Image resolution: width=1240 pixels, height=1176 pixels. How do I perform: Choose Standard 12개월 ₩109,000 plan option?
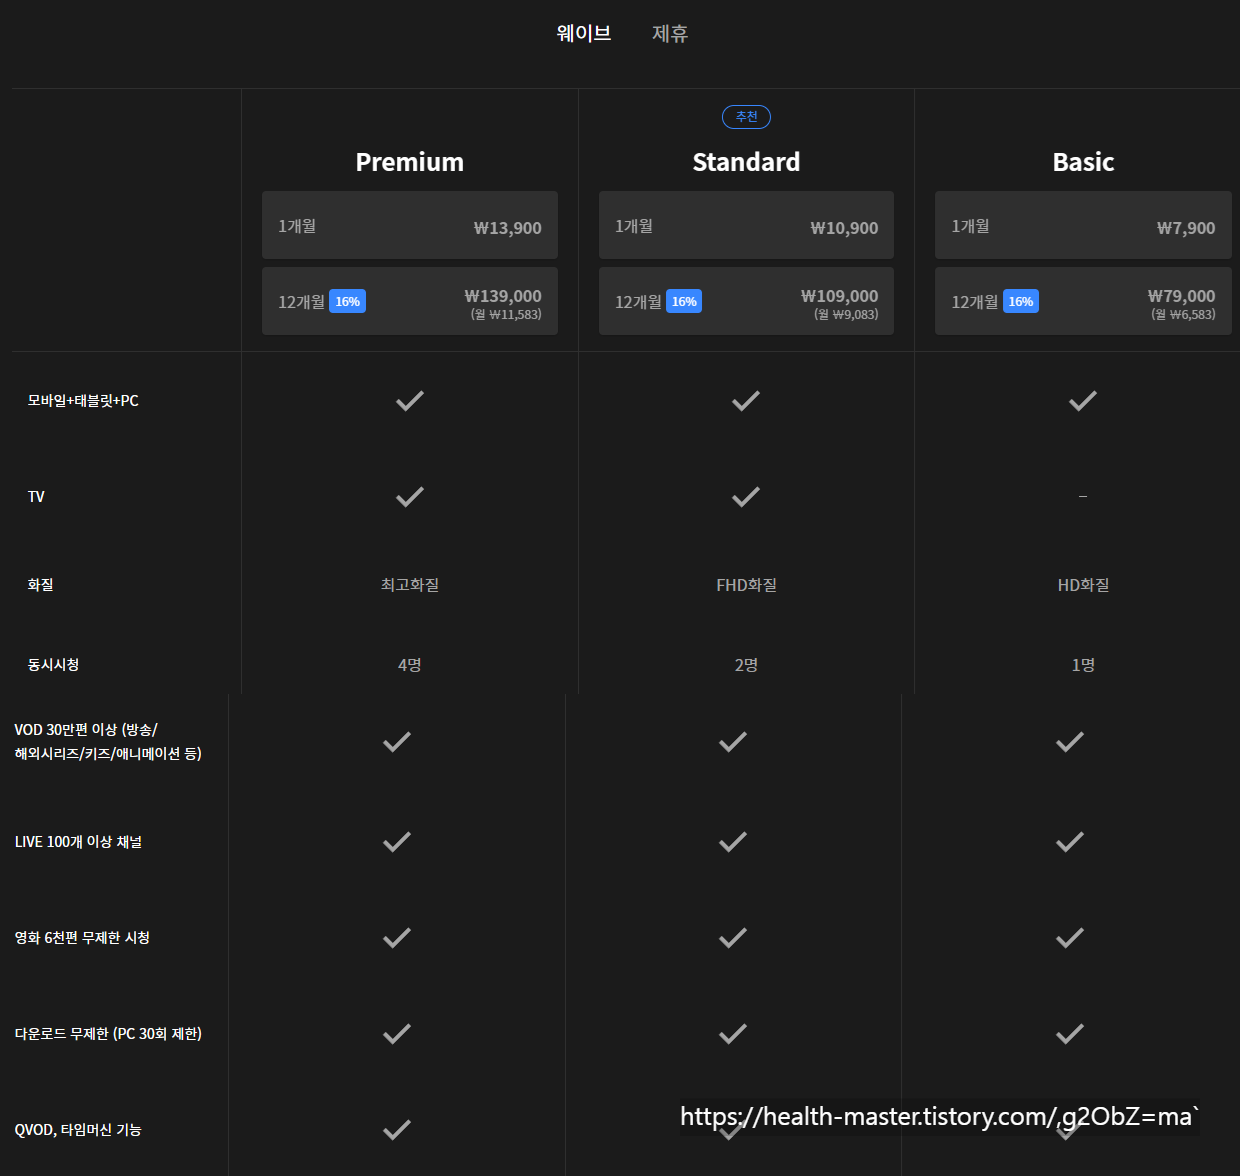click(x=746, y=301)
